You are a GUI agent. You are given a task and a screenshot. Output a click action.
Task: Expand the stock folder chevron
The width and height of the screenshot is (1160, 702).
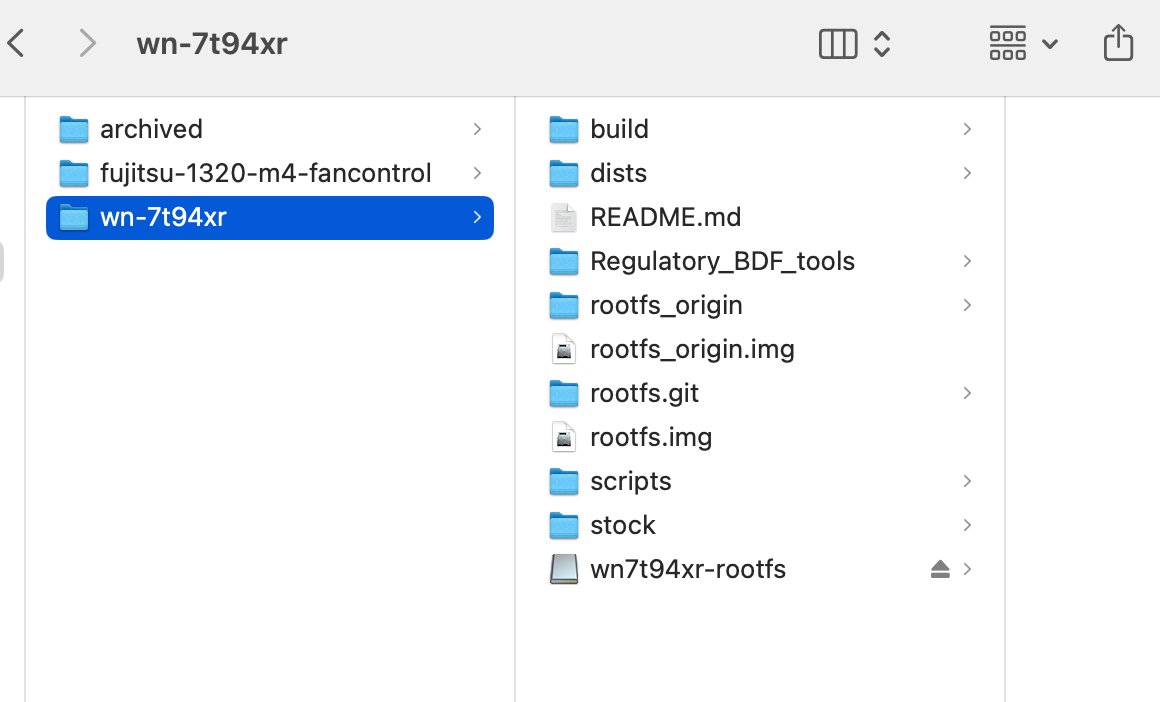[967, 525]
